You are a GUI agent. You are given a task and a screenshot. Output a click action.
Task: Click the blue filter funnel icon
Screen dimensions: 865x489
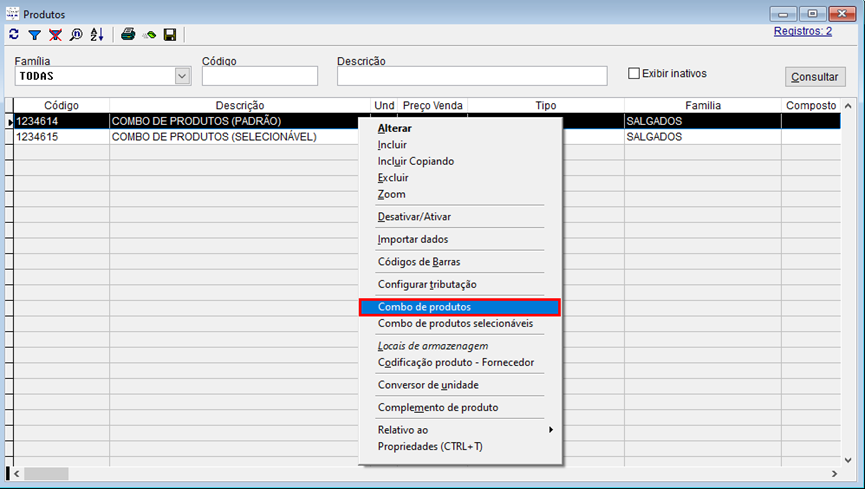pos(35,35)
